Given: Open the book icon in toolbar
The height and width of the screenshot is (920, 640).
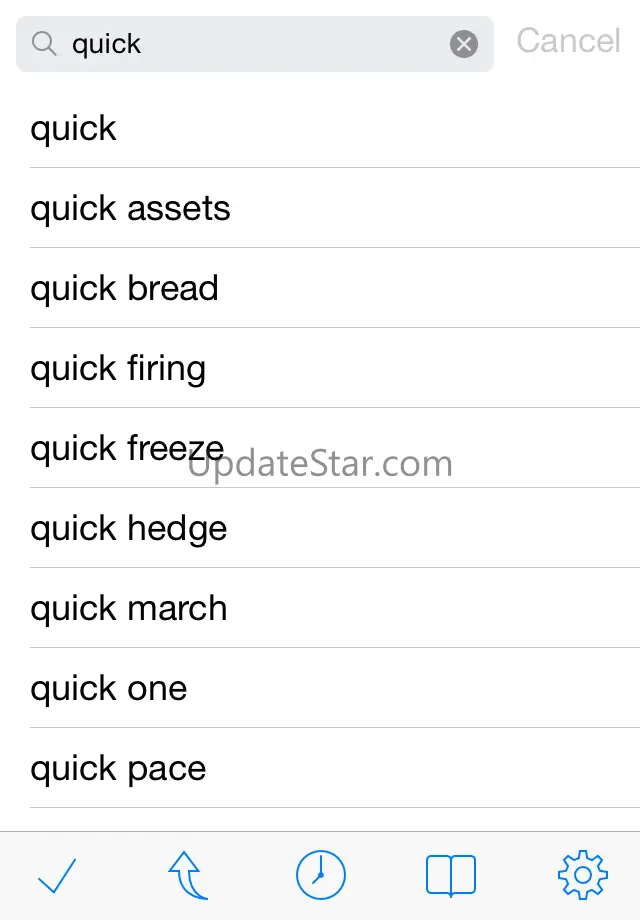Looking at the screenshot, I should coord(450,877).
